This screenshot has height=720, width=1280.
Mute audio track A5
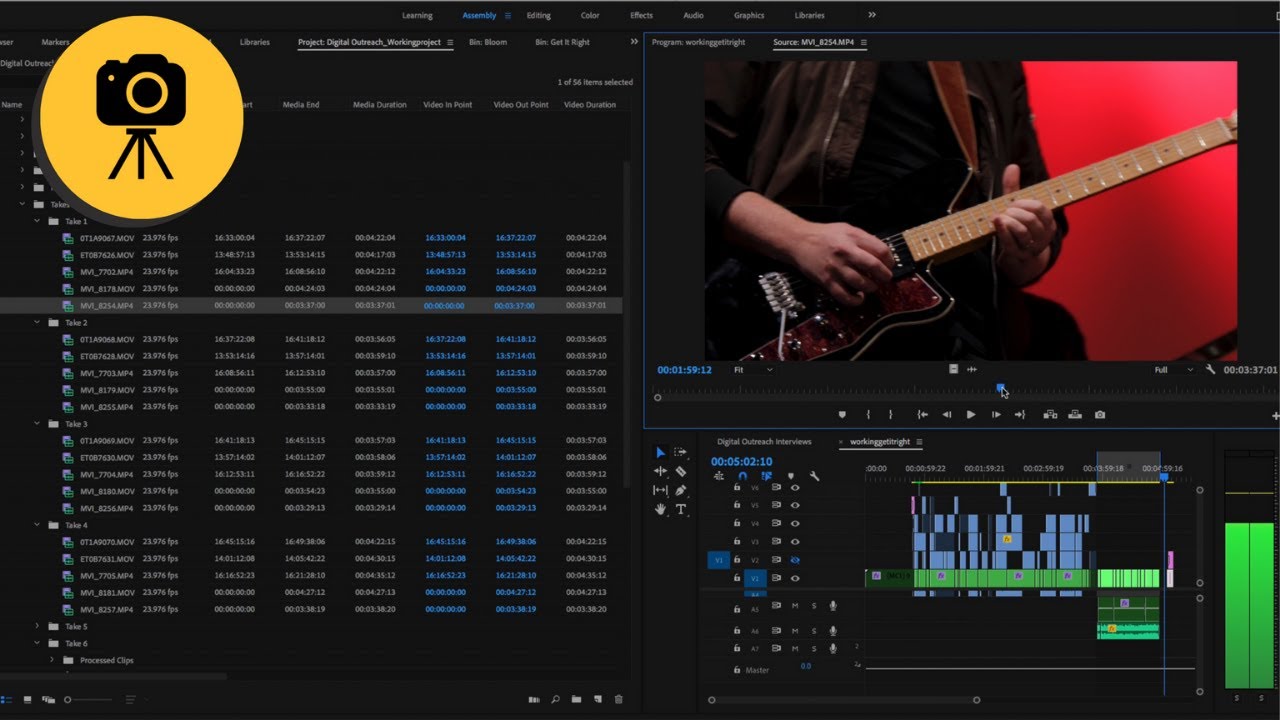click(x=795, y=606)
